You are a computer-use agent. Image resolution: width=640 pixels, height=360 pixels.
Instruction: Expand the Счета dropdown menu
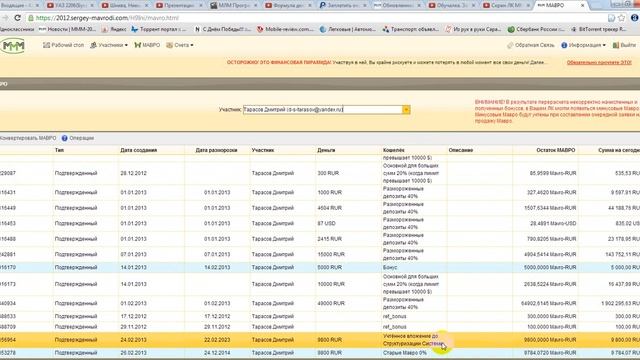(180, 45)
